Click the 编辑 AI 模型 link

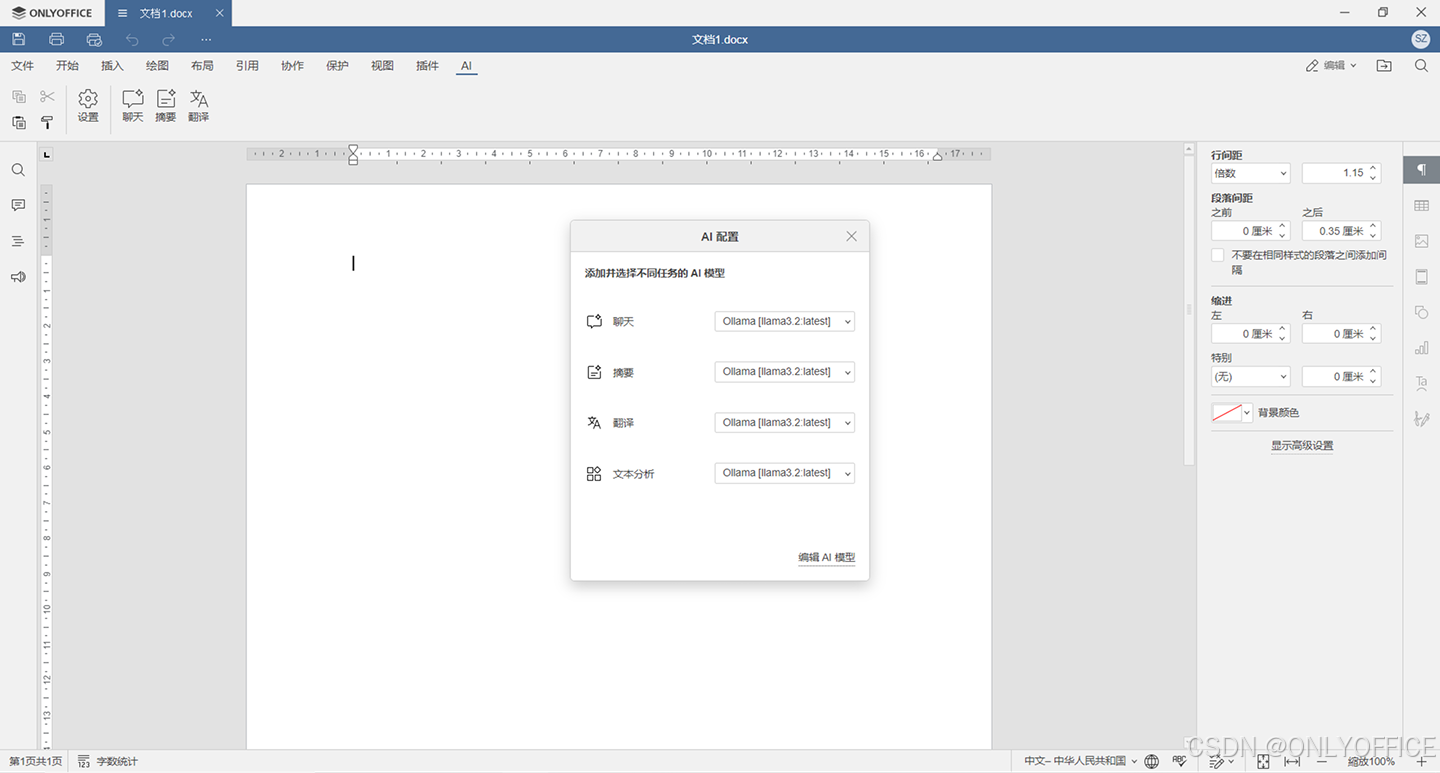pos(826,558)
